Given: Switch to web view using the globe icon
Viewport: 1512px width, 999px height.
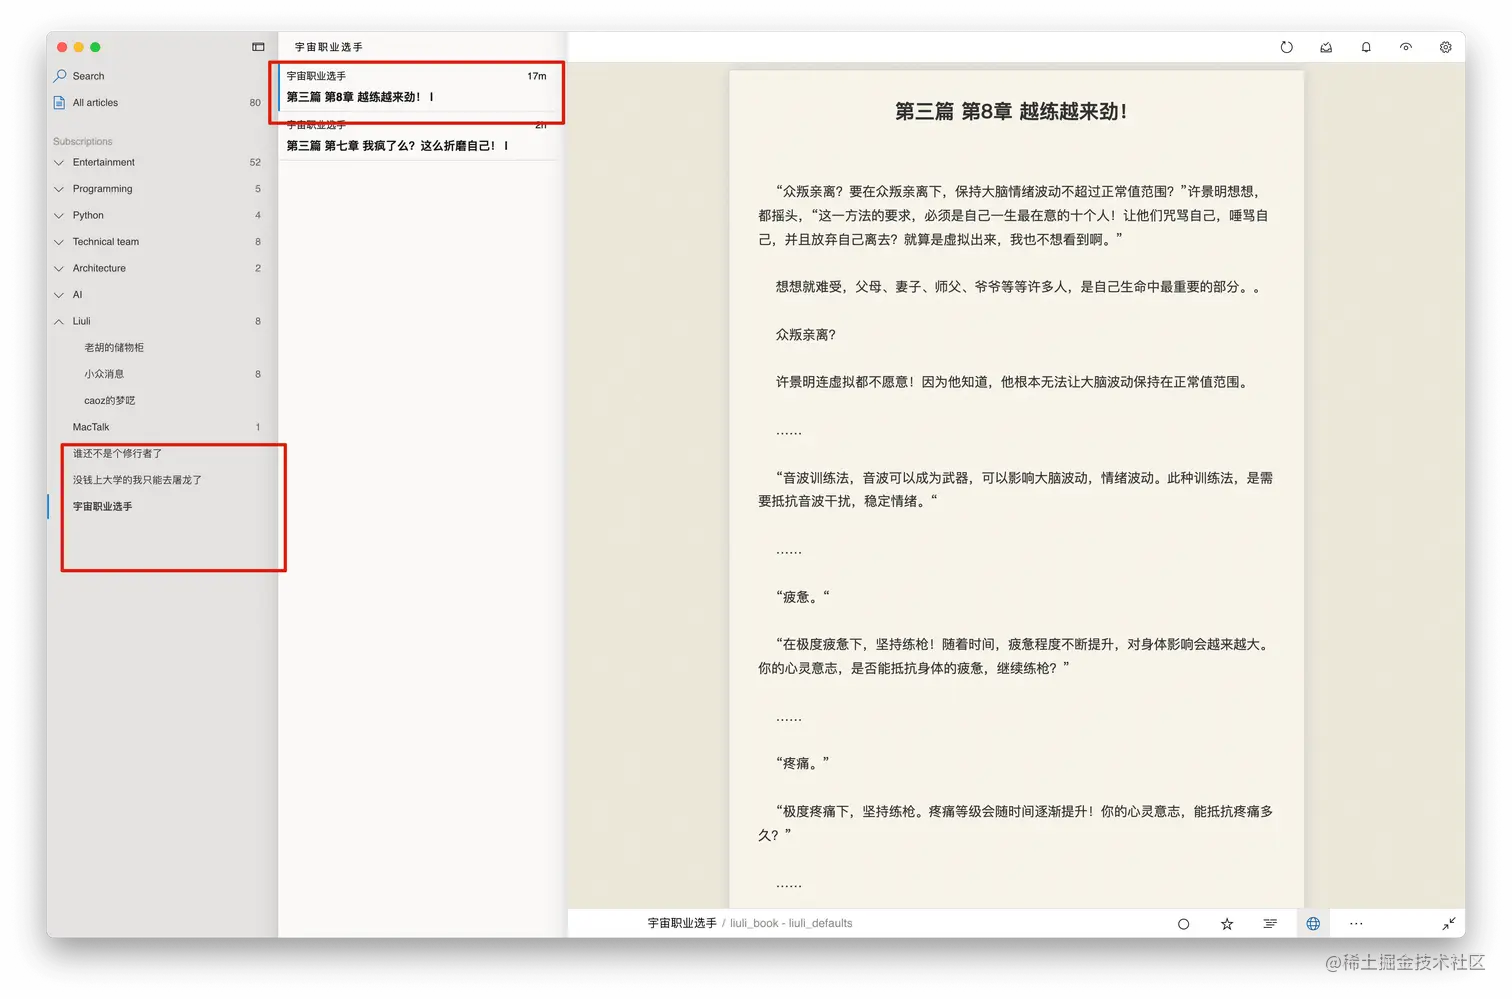Looking at the screenshot, I should point(1312,923).
